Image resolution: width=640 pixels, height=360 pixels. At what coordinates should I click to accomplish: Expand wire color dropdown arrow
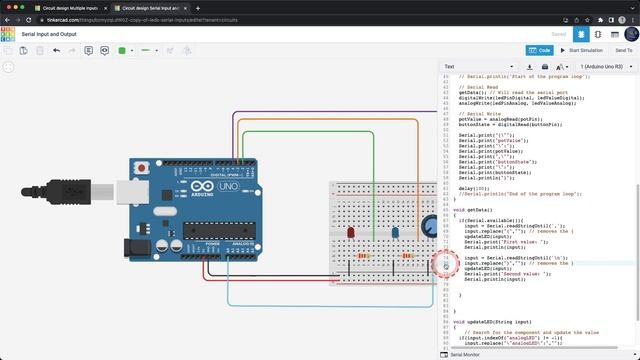pos(132,51)
